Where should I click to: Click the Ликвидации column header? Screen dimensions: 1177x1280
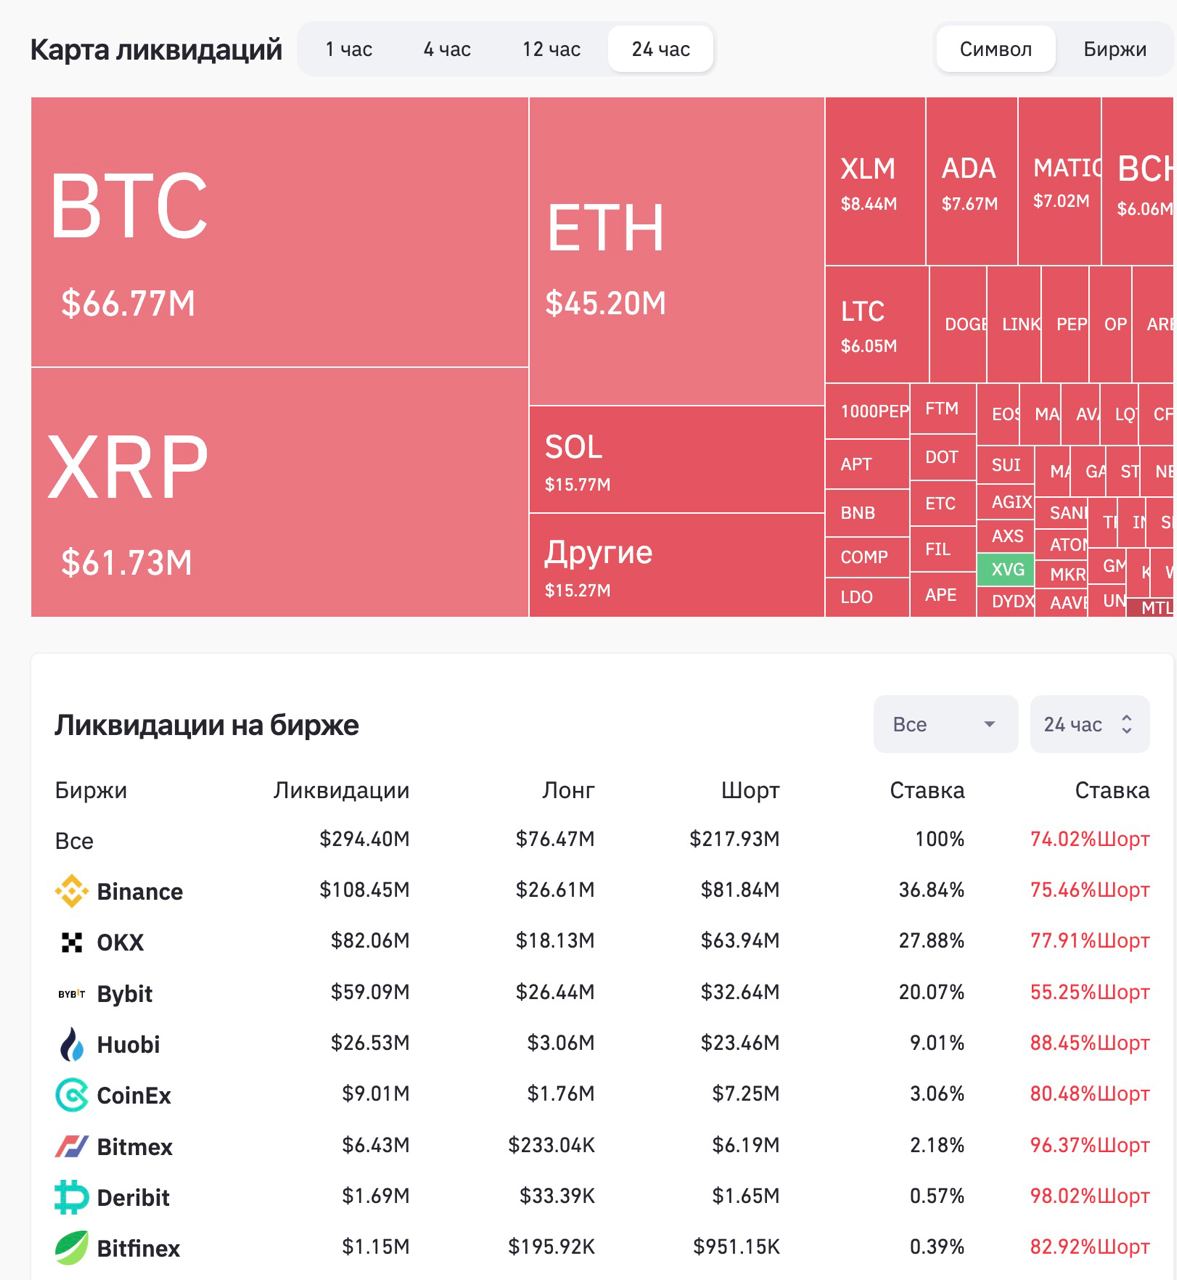[341, 790]
